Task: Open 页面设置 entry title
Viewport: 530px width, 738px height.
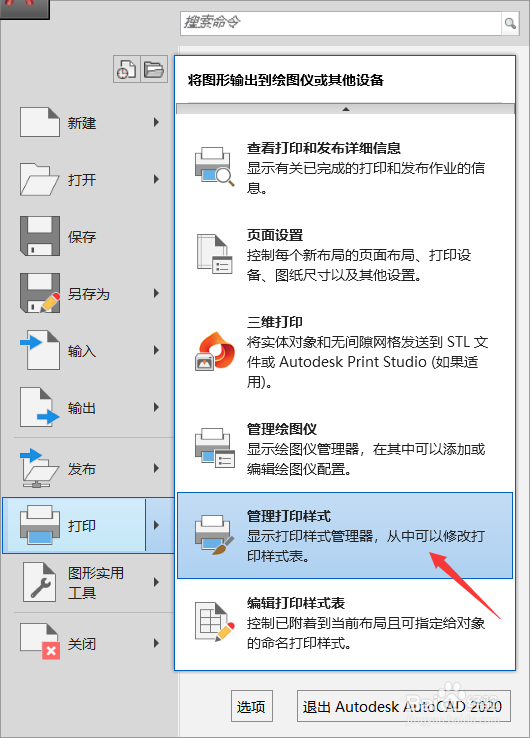Action: point(275,235)
